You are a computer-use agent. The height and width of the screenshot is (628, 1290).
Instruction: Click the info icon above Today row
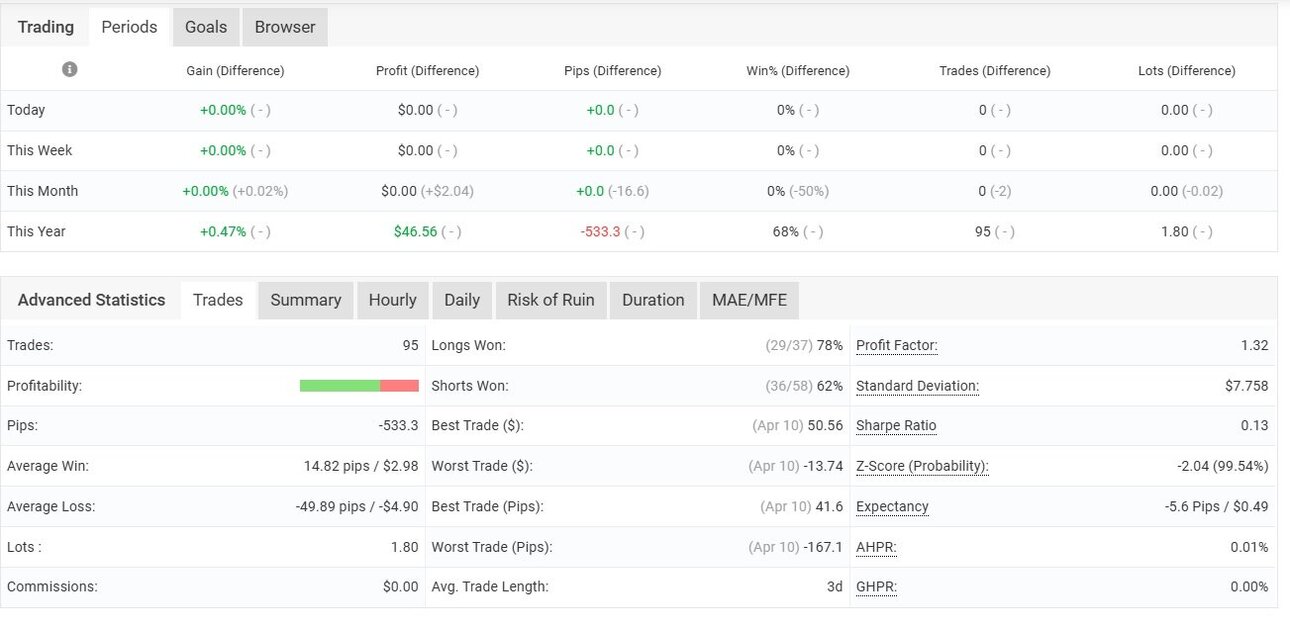[x=69, y=69]
